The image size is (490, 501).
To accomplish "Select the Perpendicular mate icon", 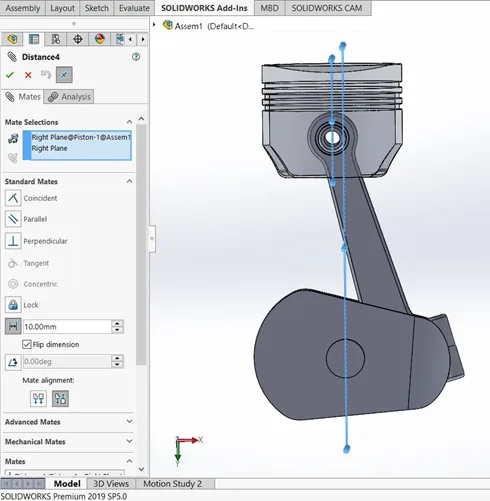I will (13, 241).
